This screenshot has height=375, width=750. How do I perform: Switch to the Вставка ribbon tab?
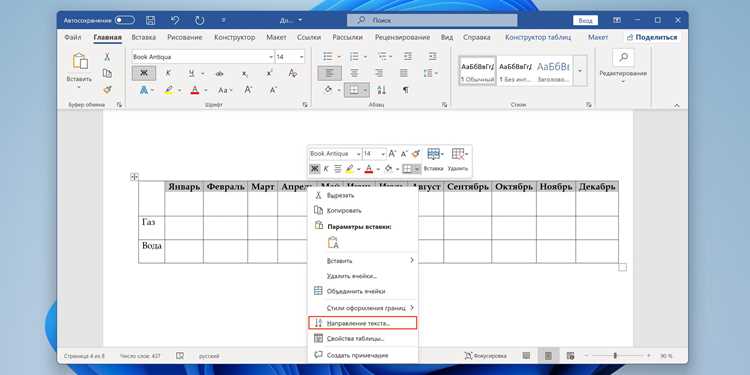143,37
